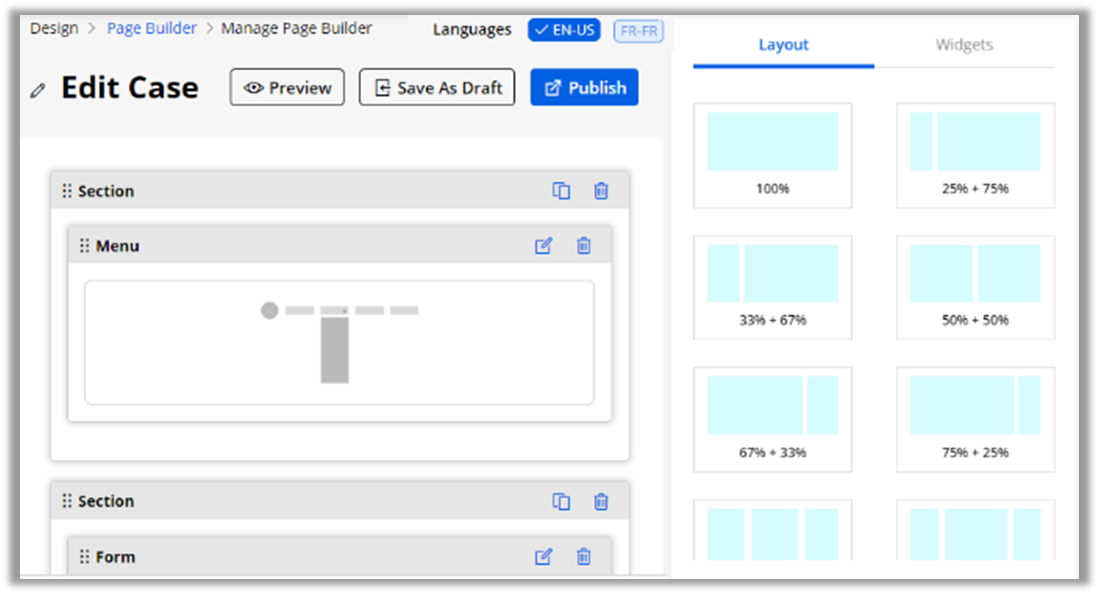Switch to FR-FR language

click(638, 30)
